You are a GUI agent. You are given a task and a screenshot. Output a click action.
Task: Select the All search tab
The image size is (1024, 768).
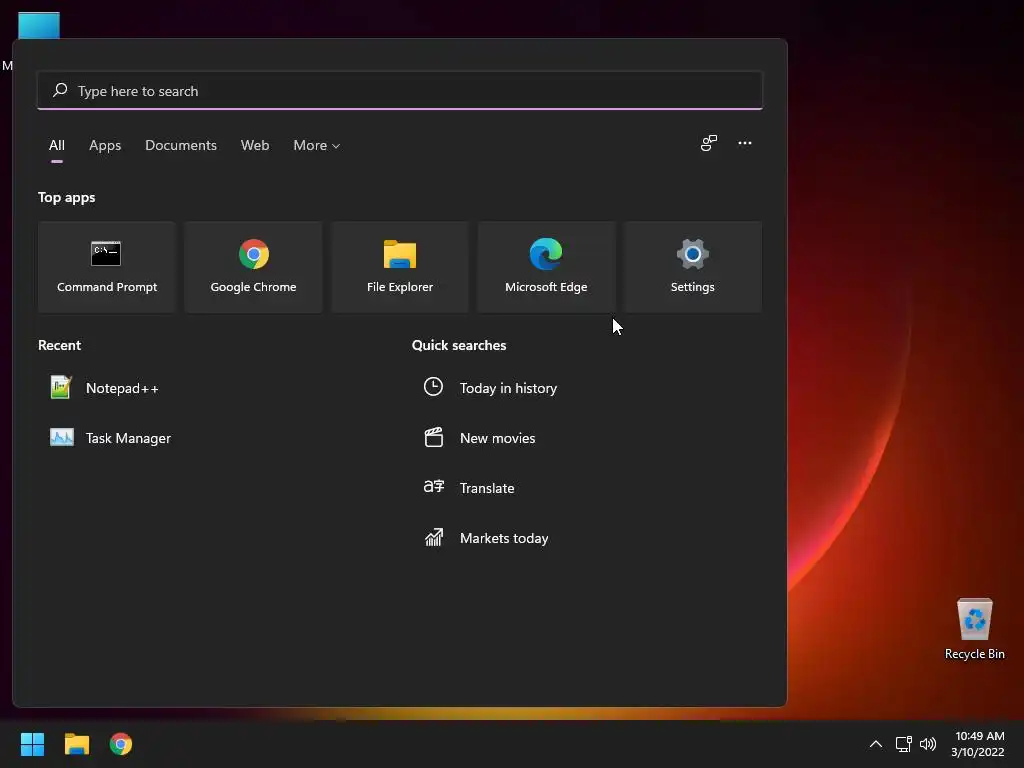tap(57, 145)
